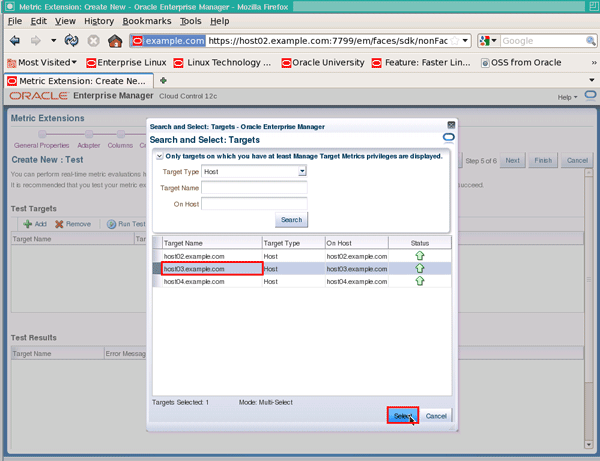Click the Oracle ring icon in dialog

[448, 137]
